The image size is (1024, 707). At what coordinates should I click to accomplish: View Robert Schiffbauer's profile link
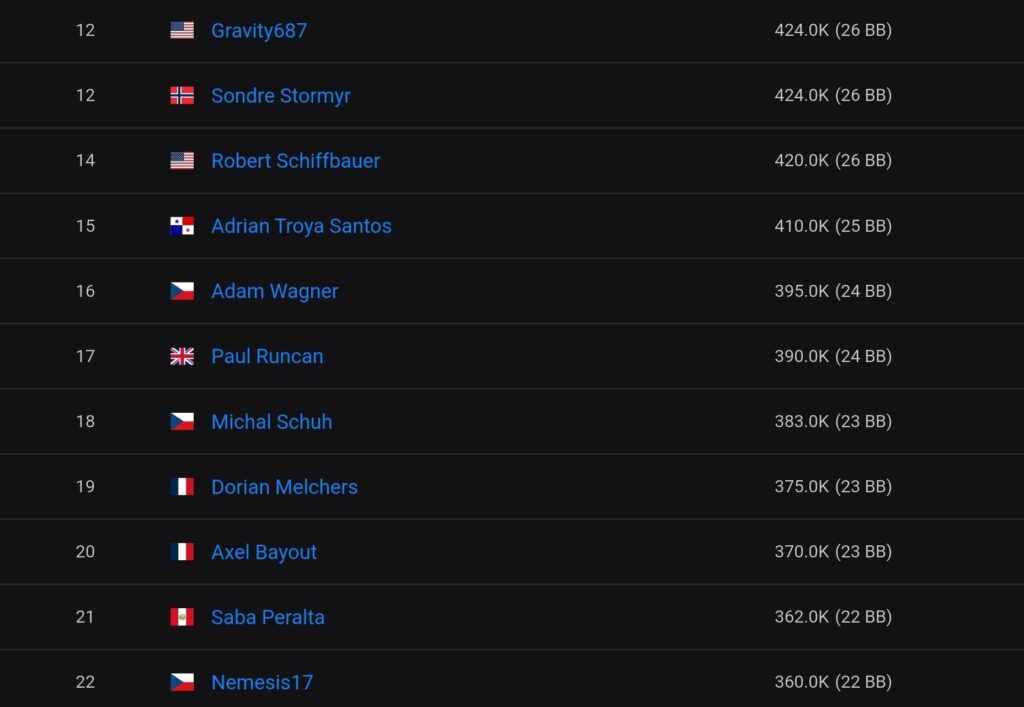click(x=295, y=161)
